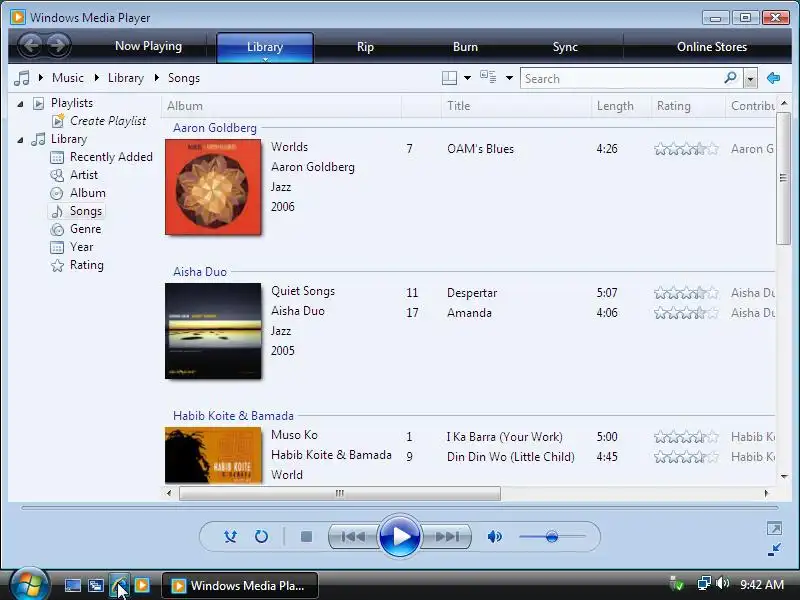This screenshot has width=800, height=600.
Task: Click the Music breadcrumb
Action: [68, 78]
